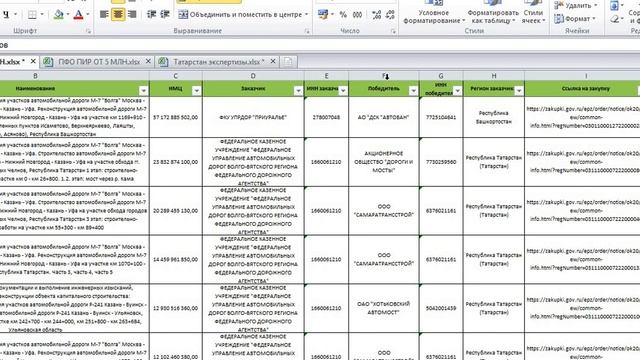Apply thousands separator (000) format

point(357,15)
